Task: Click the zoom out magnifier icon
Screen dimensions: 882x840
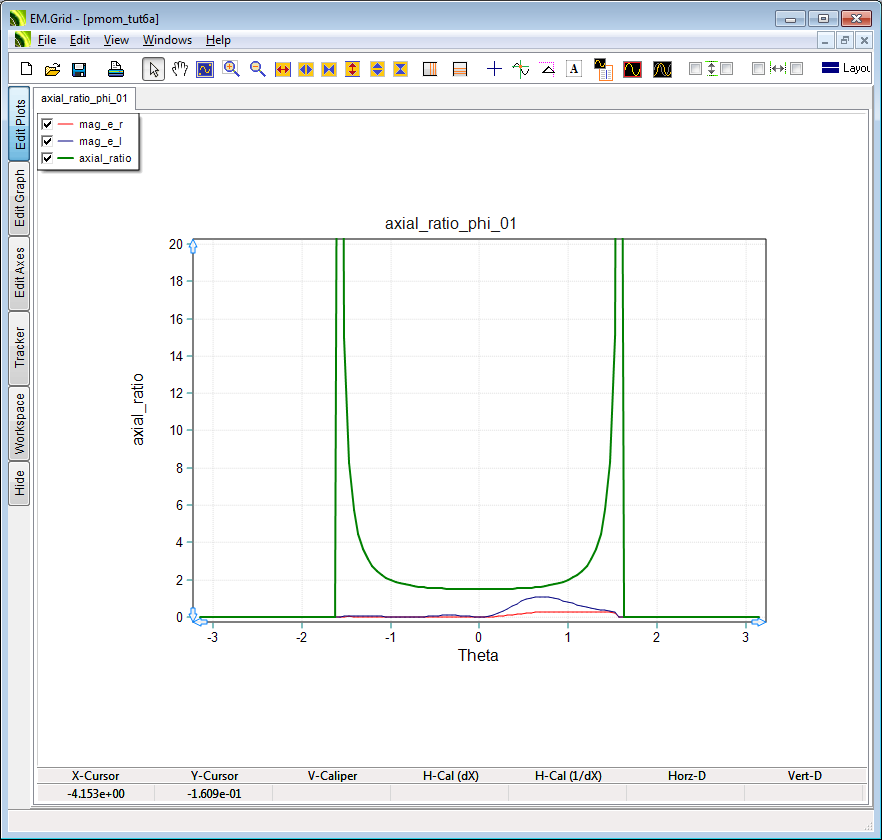Action: (x=257, y=69)
